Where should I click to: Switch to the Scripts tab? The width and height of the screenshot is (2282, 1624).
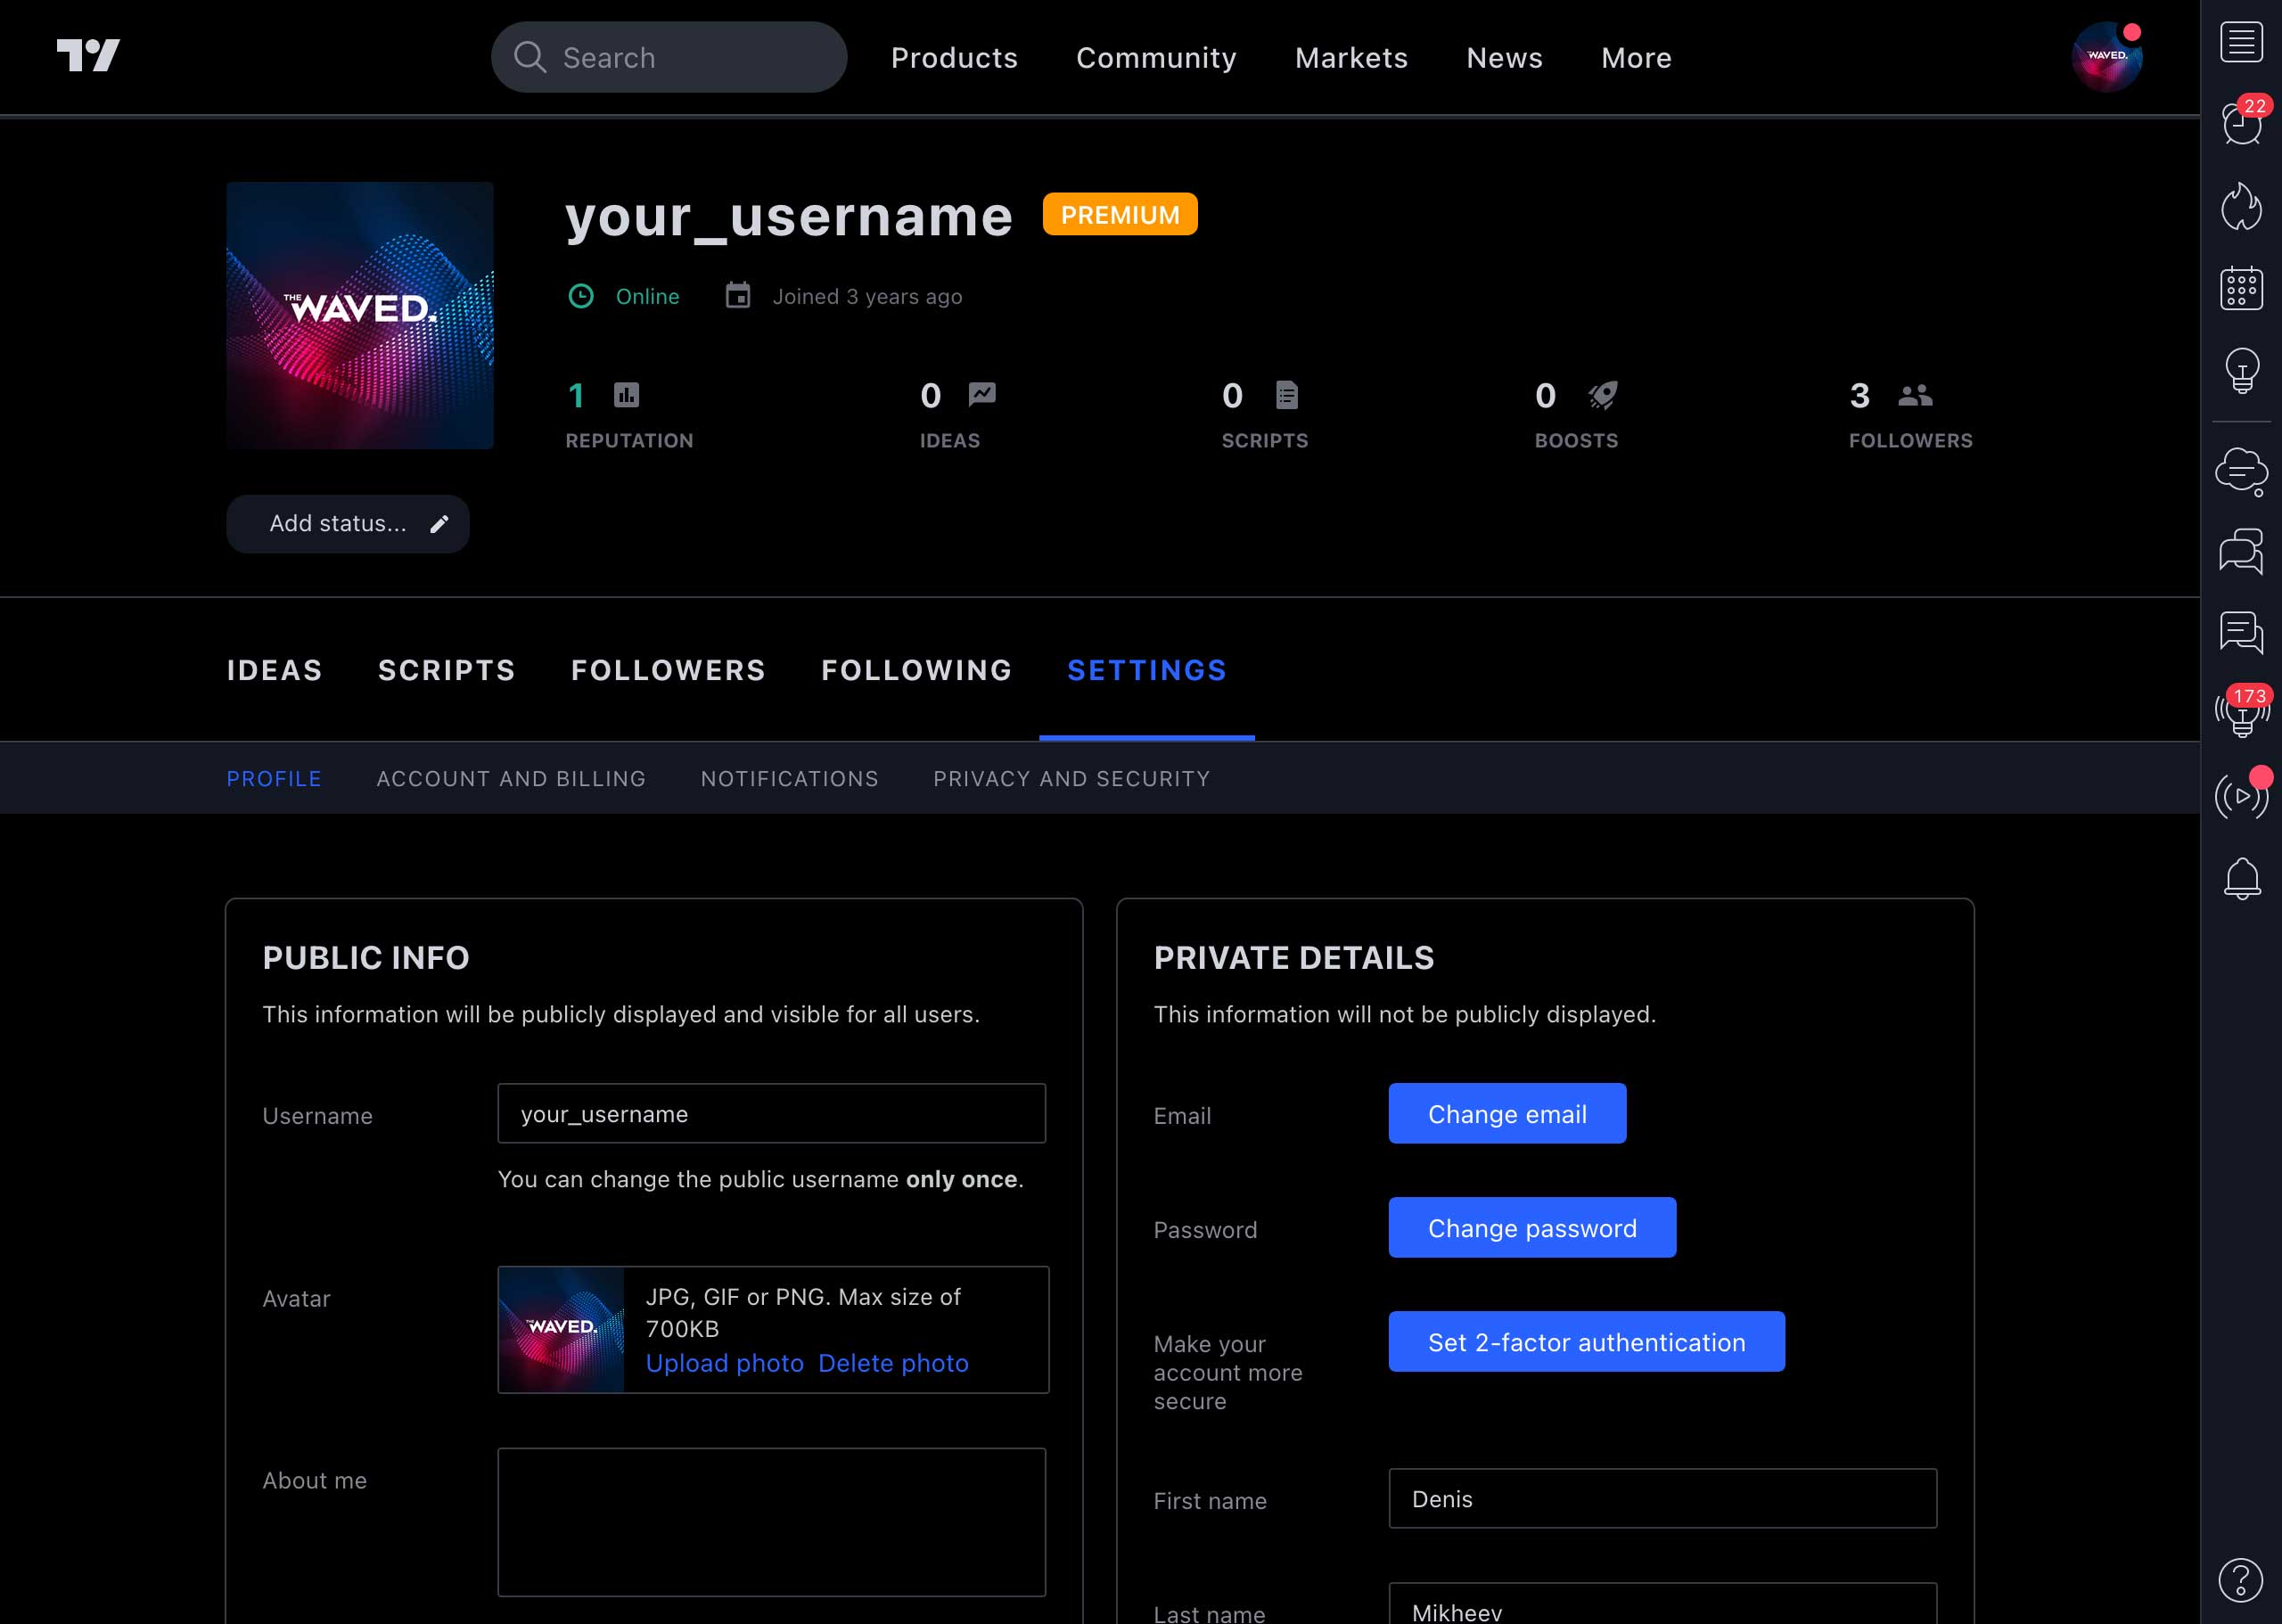(x=447, y=670)
